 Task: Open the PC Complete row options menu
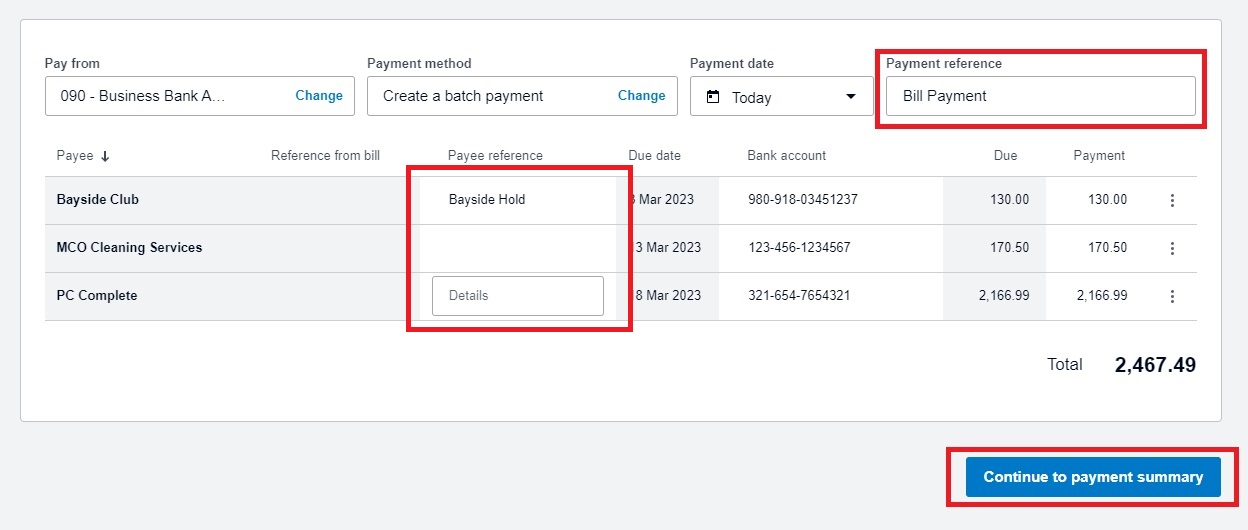(x=1172, y=296)
